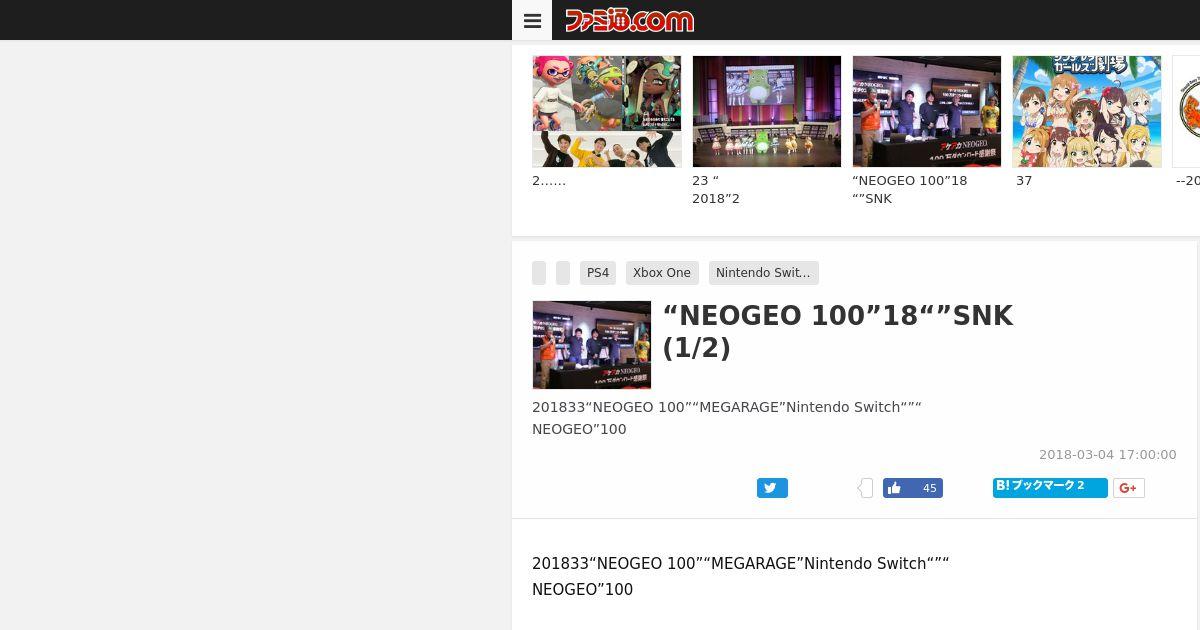
Task: Click the like counter balloon beside thumbs-up
Action: pyautogui.click(x=865, y=488)
